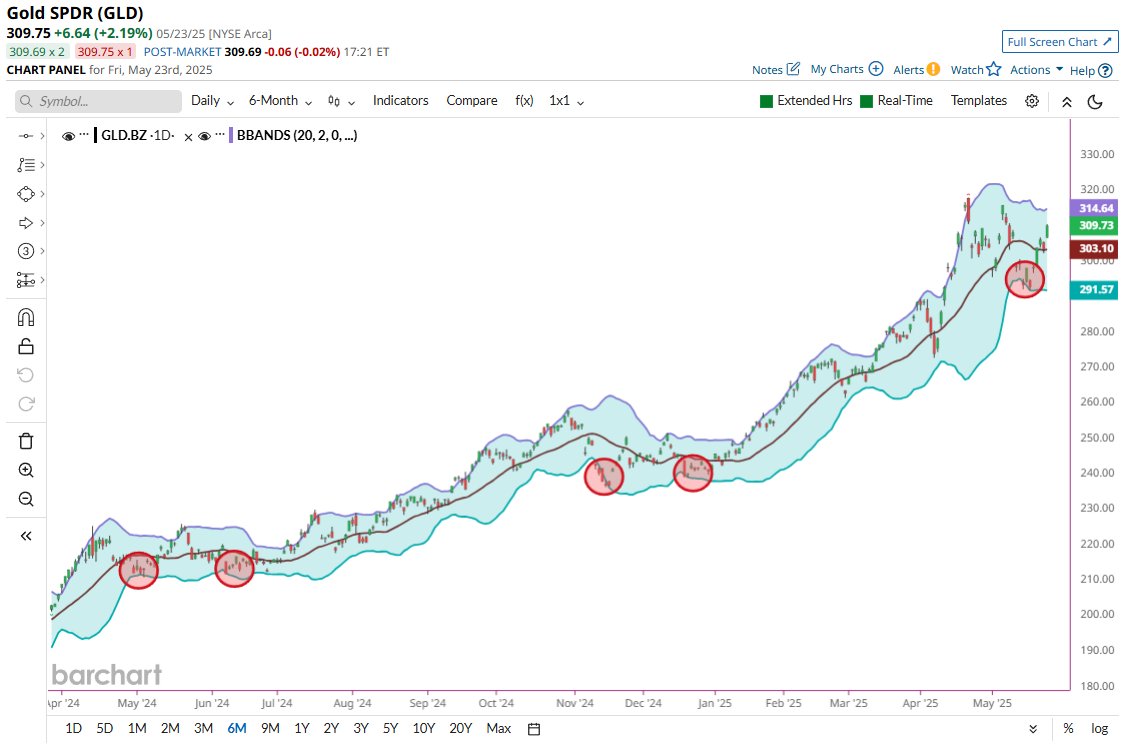
Task: Toggle the drawing lock icon
Action: point(25,347)
